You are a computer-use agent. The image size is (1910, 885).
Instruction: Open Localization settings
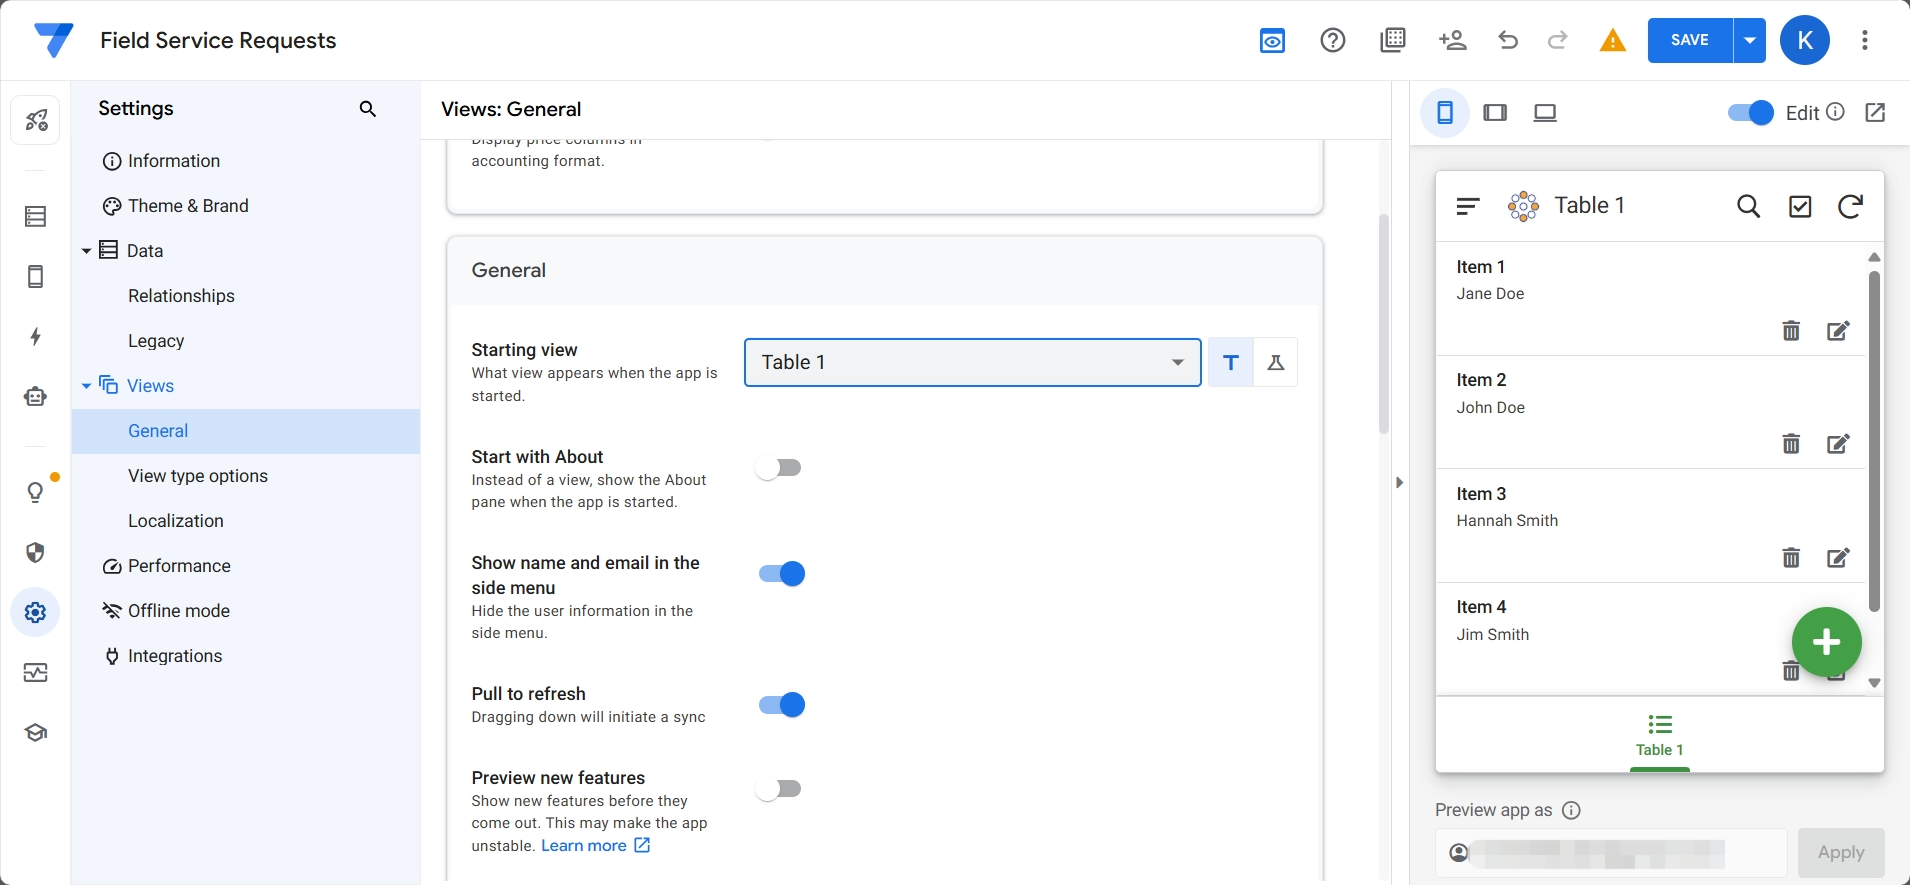pyautogui.click(x=246, y=521)
